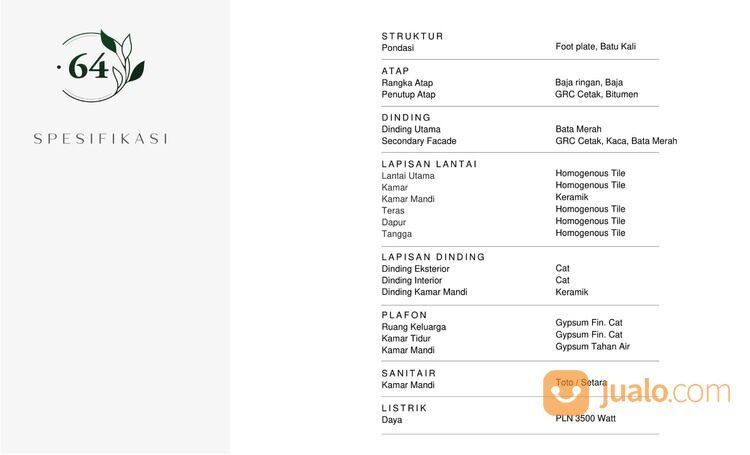Click the orange Jualo shopping bag icon

(x=566, y=391)
